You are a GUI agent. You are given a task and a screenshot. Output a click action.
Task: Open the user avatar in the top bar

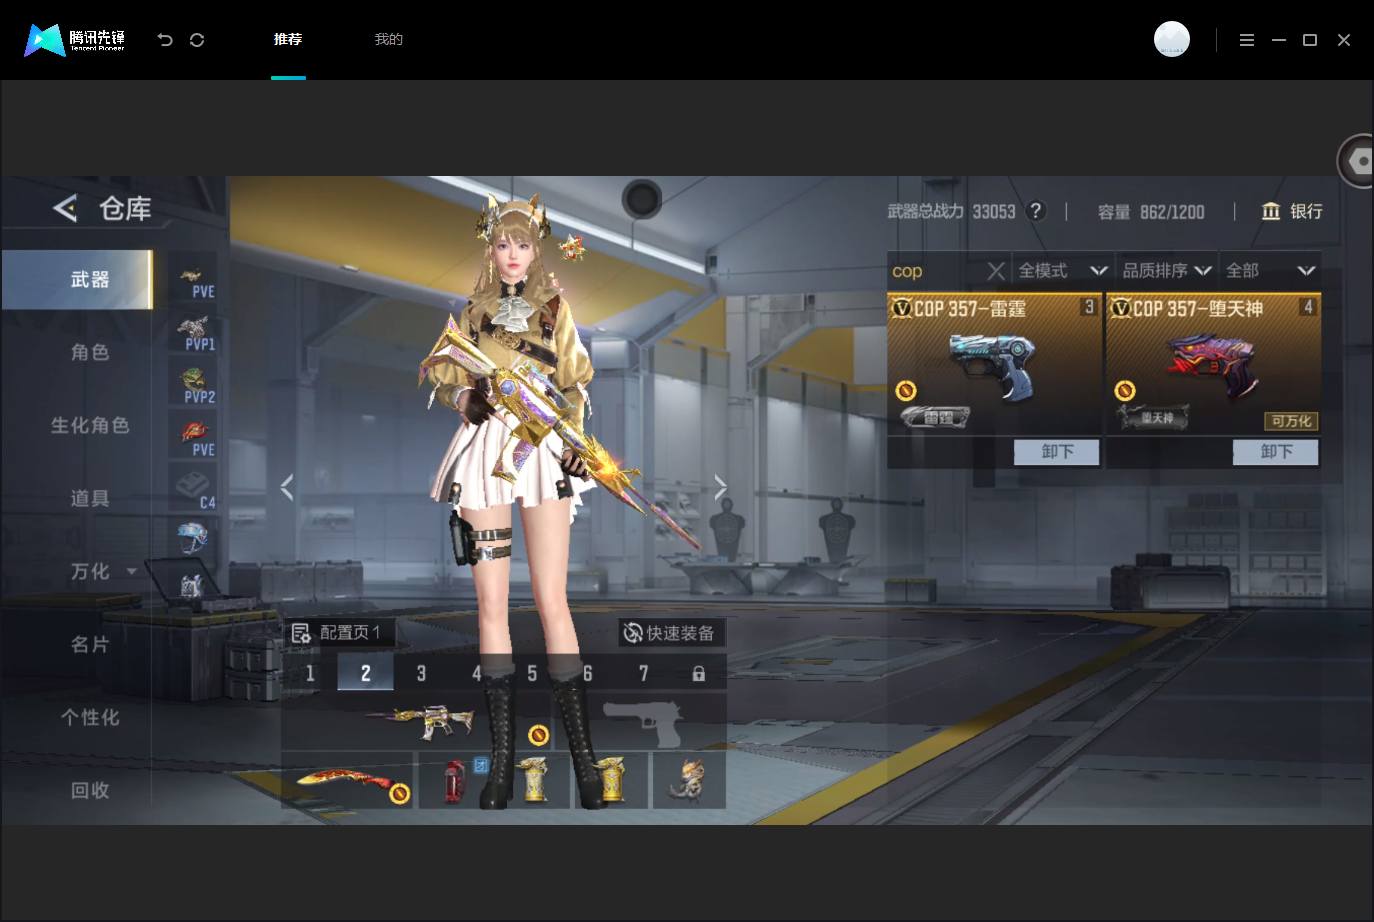(1172, 39)
